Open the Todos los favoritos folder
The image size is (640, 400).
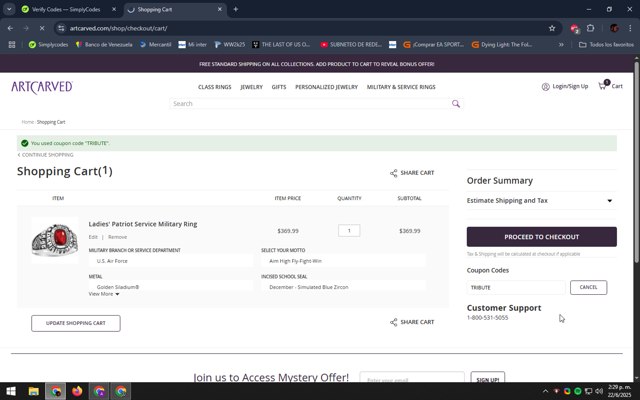coord(606,44)
